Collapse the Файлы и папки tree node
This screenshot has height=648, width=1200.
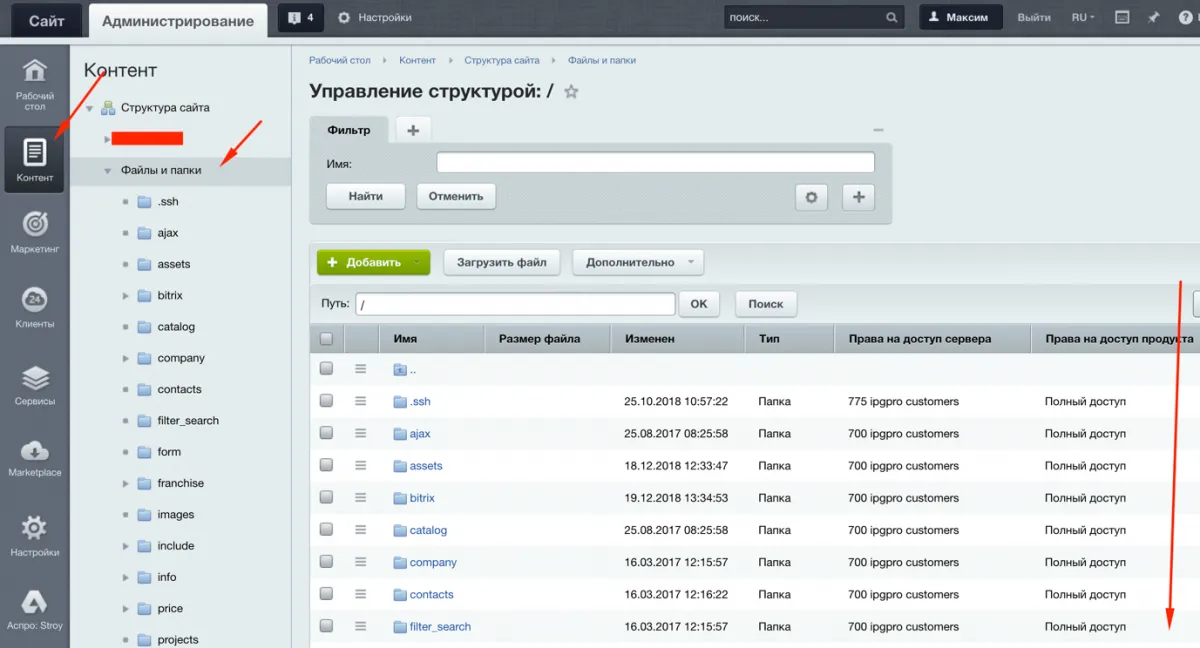tap(107, 171)
